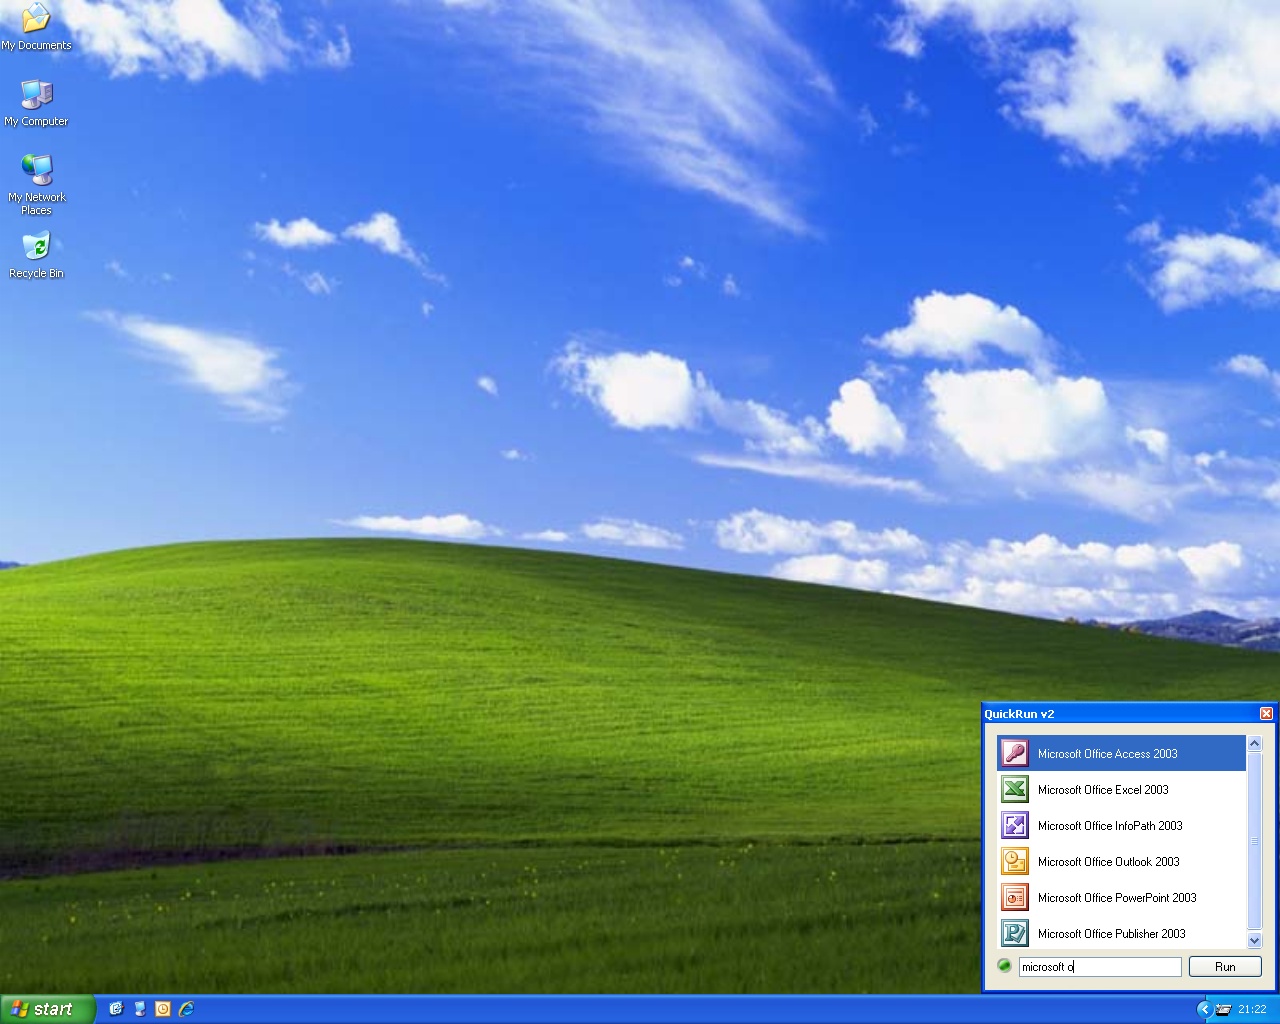Launch Internet Explorer from Quick Launch

186,1009
